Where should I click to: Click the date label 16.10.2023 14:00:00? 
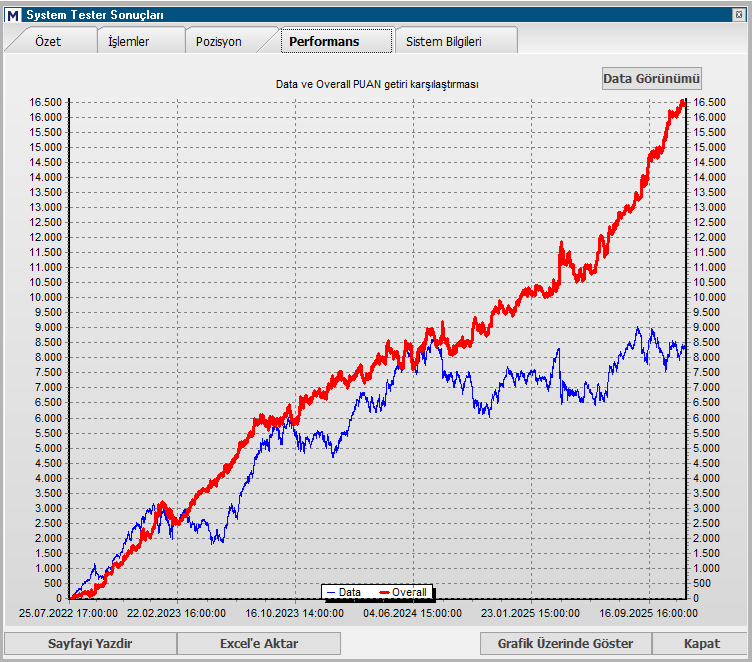pos(294,613)
